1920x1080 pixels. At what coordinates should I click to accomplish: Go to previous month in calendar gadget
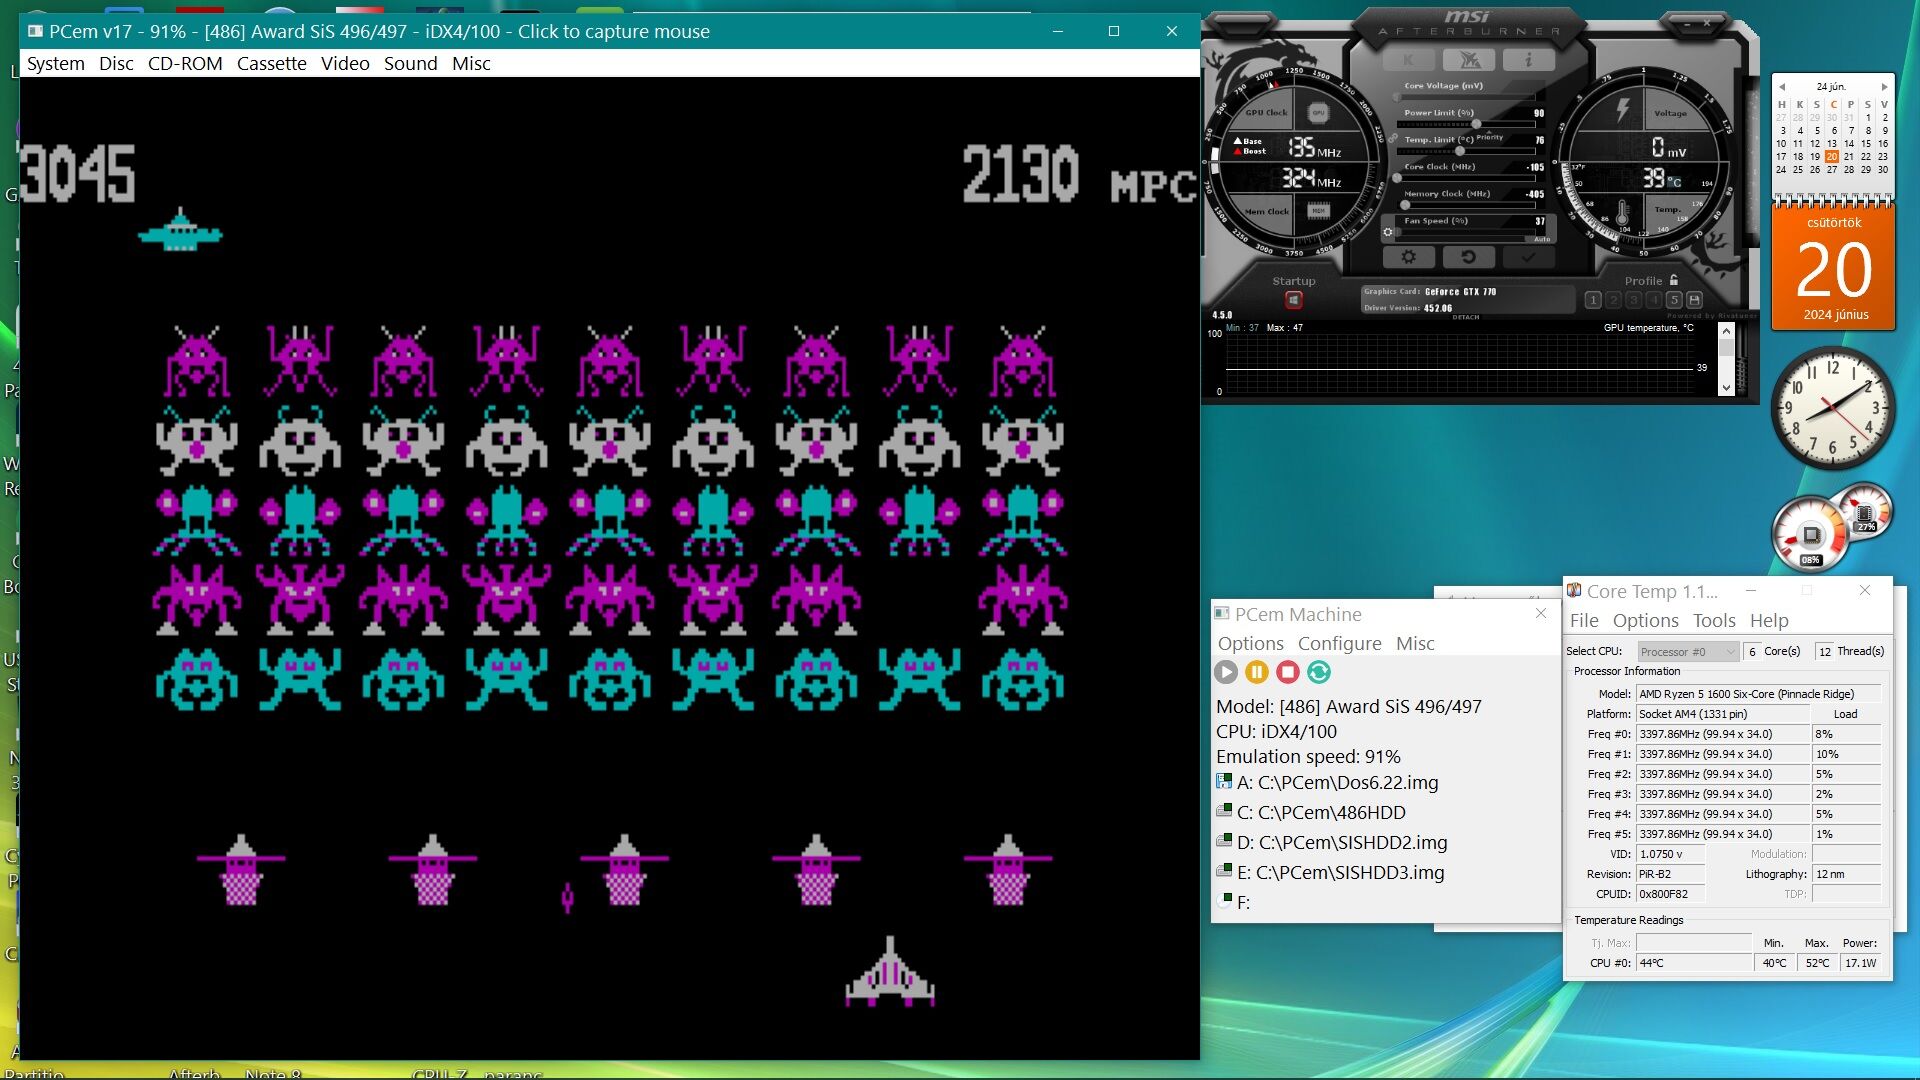1782,87
